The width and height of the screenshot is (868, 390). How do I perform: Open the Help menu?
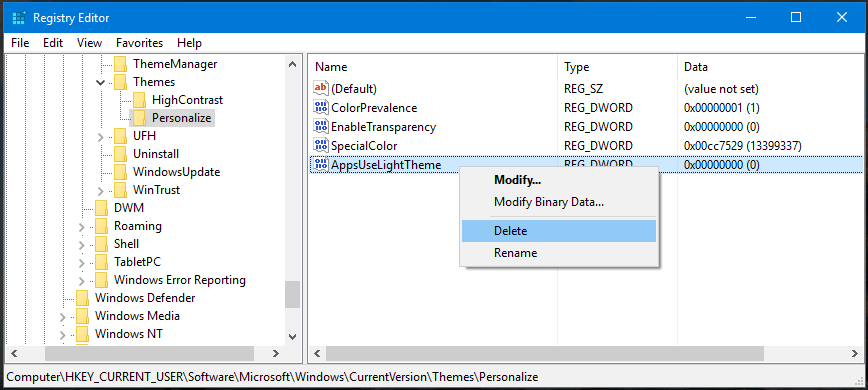189,43
